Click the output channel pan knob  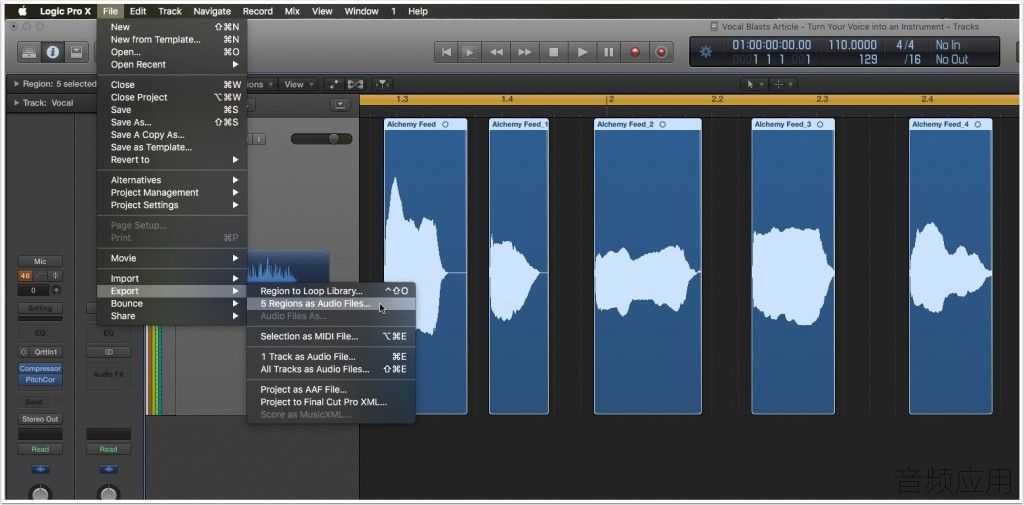[108, 493]
